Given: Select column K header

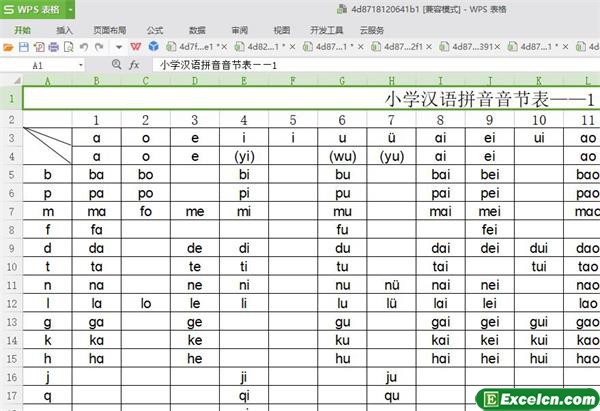Looking at the screenshot, I should pyautogui.click(x=539, y=80).
